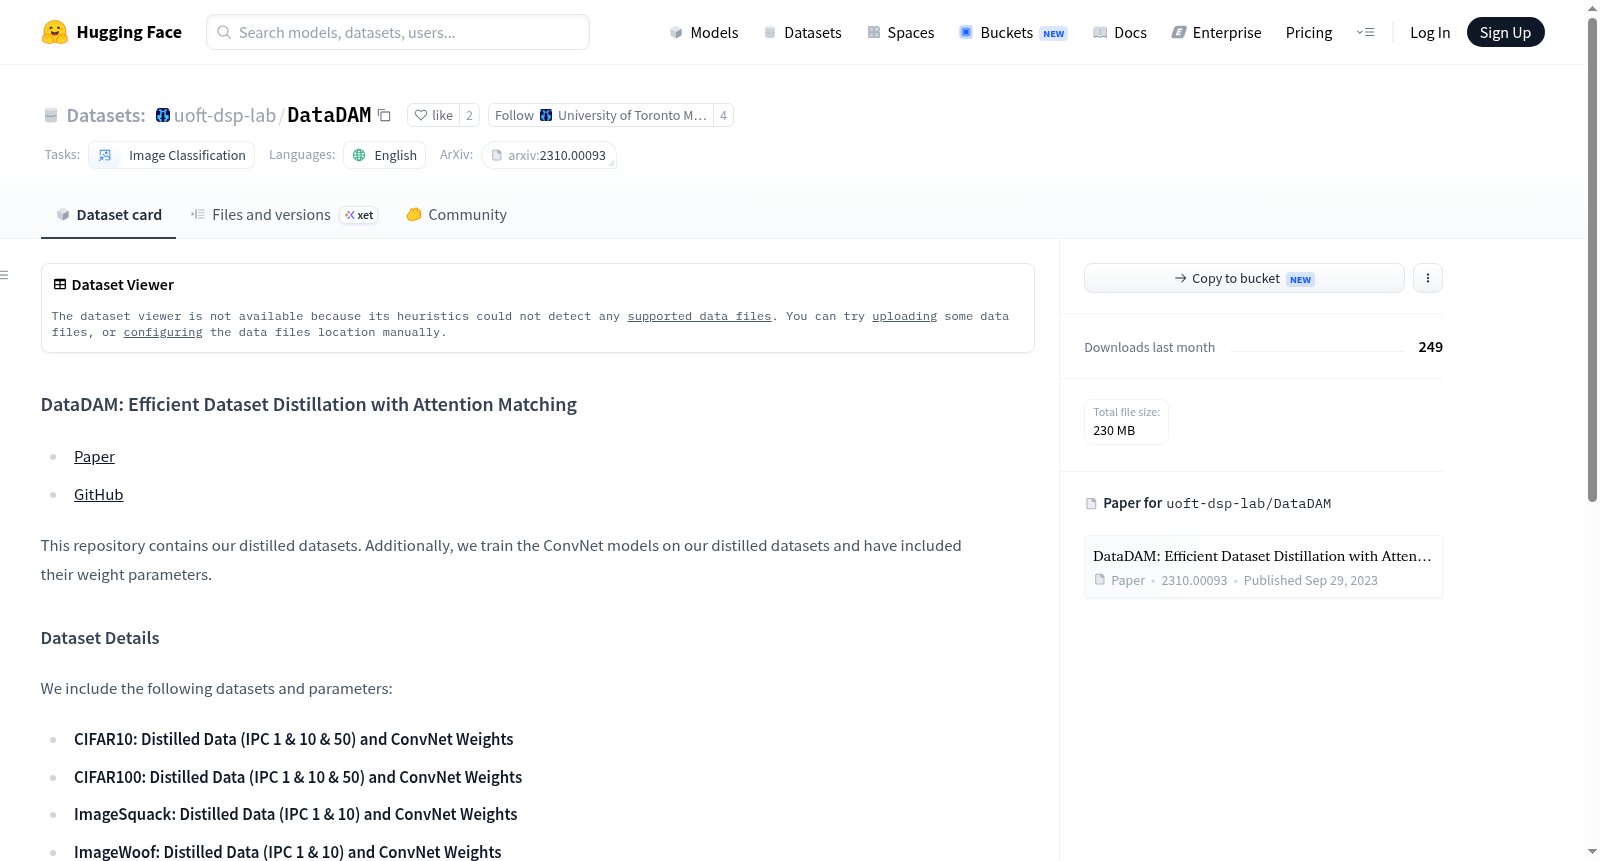Expand the extra navigation menu
This screenshot has height=861, width=1600.
coord(1365,32)
